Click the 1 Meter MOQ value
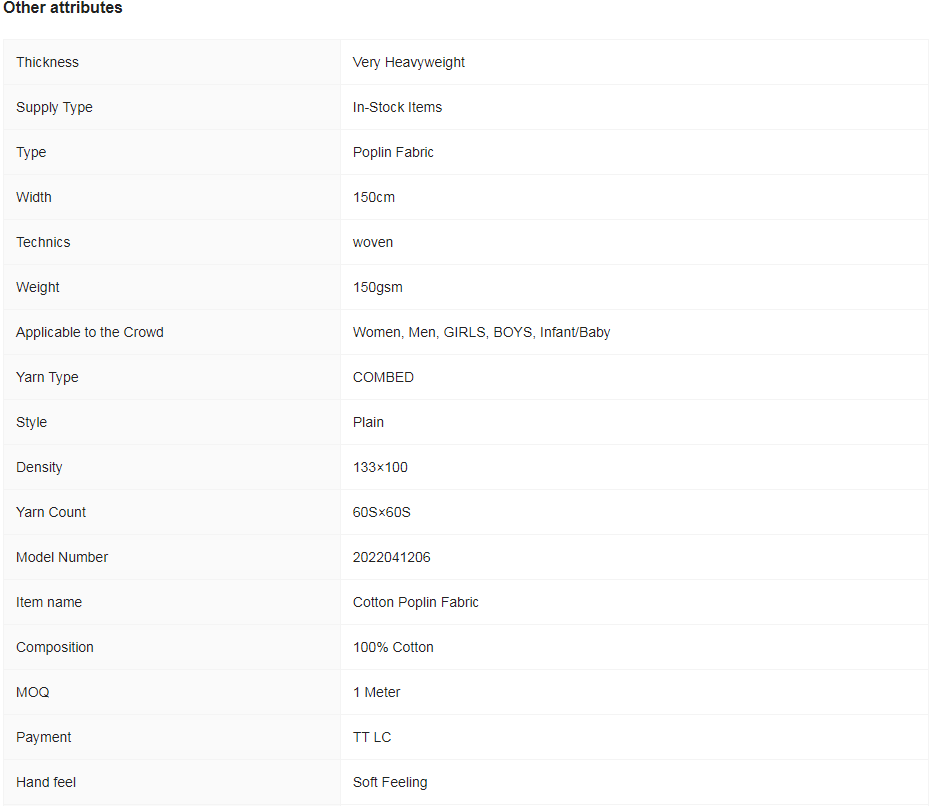The width and height of the screenshot is (930, 806). 377,692
